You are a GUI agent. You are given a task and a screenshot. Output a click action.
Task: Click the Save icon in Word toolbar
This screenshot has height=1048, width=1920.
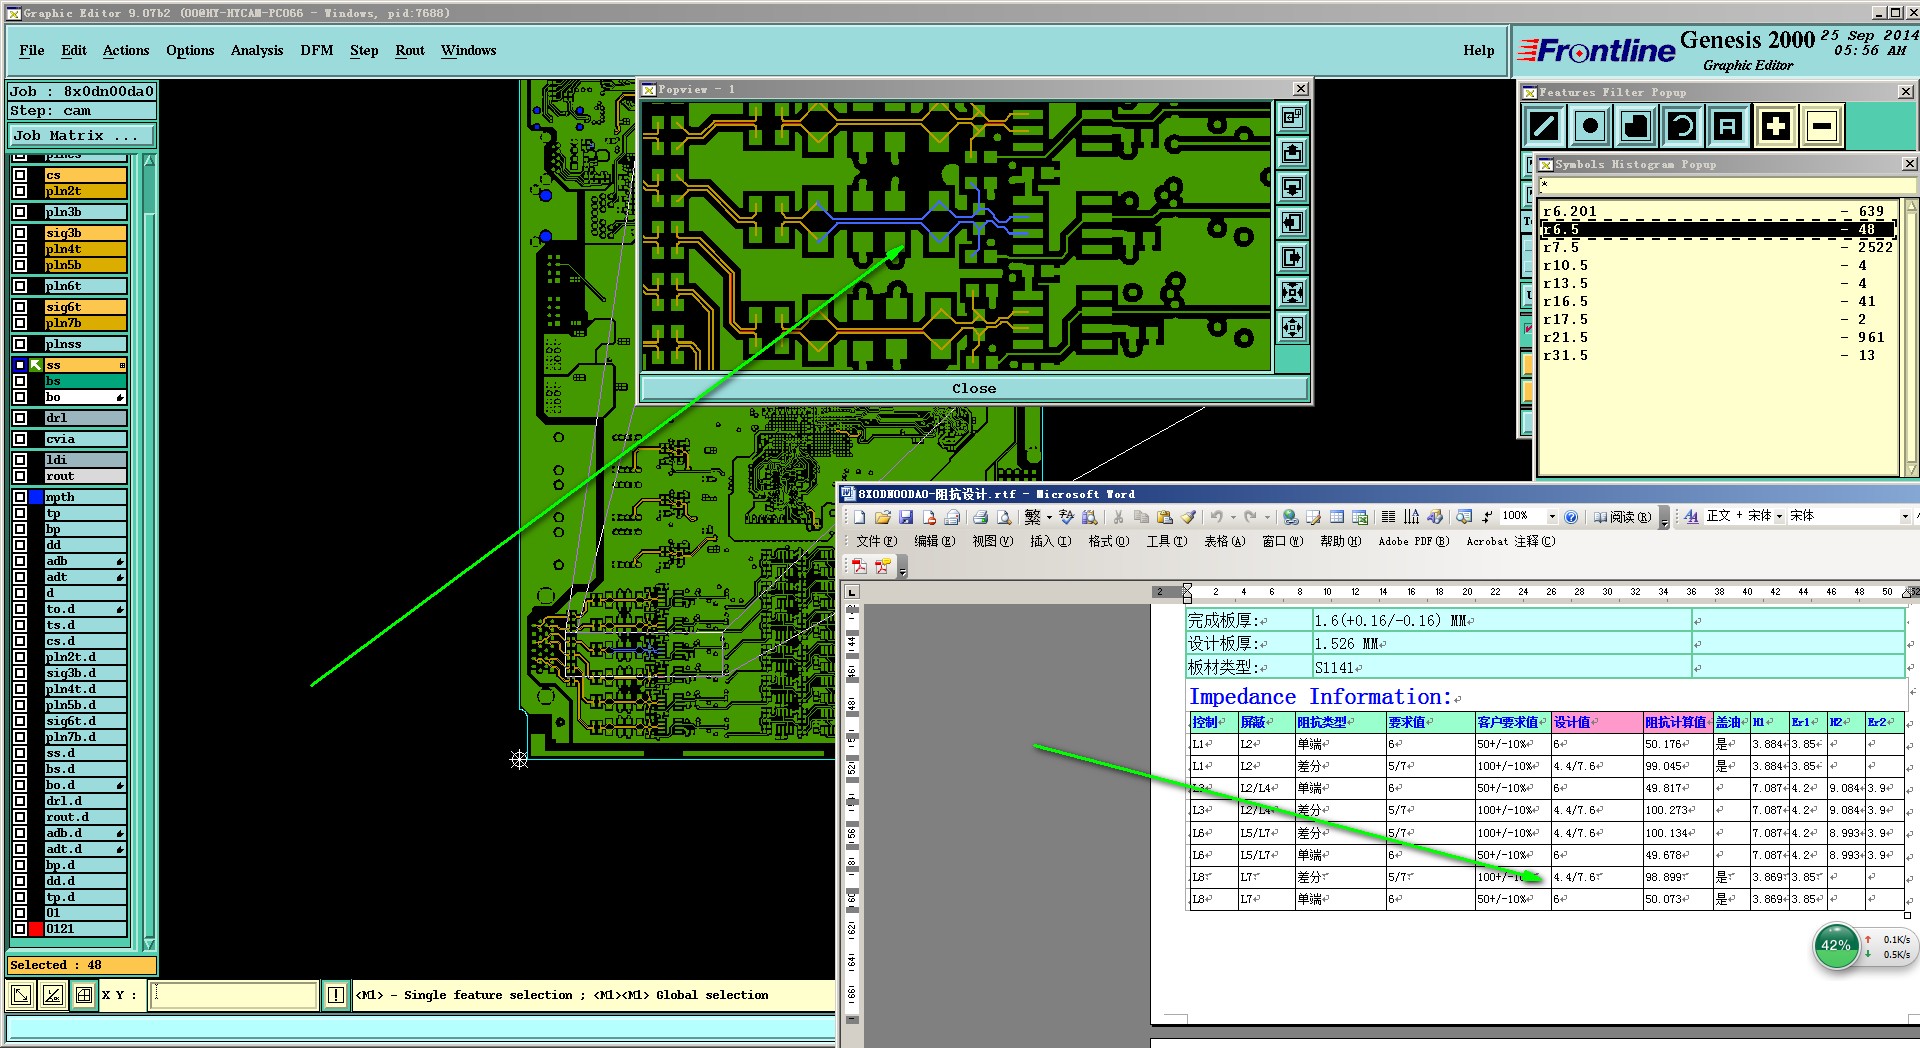906,517
